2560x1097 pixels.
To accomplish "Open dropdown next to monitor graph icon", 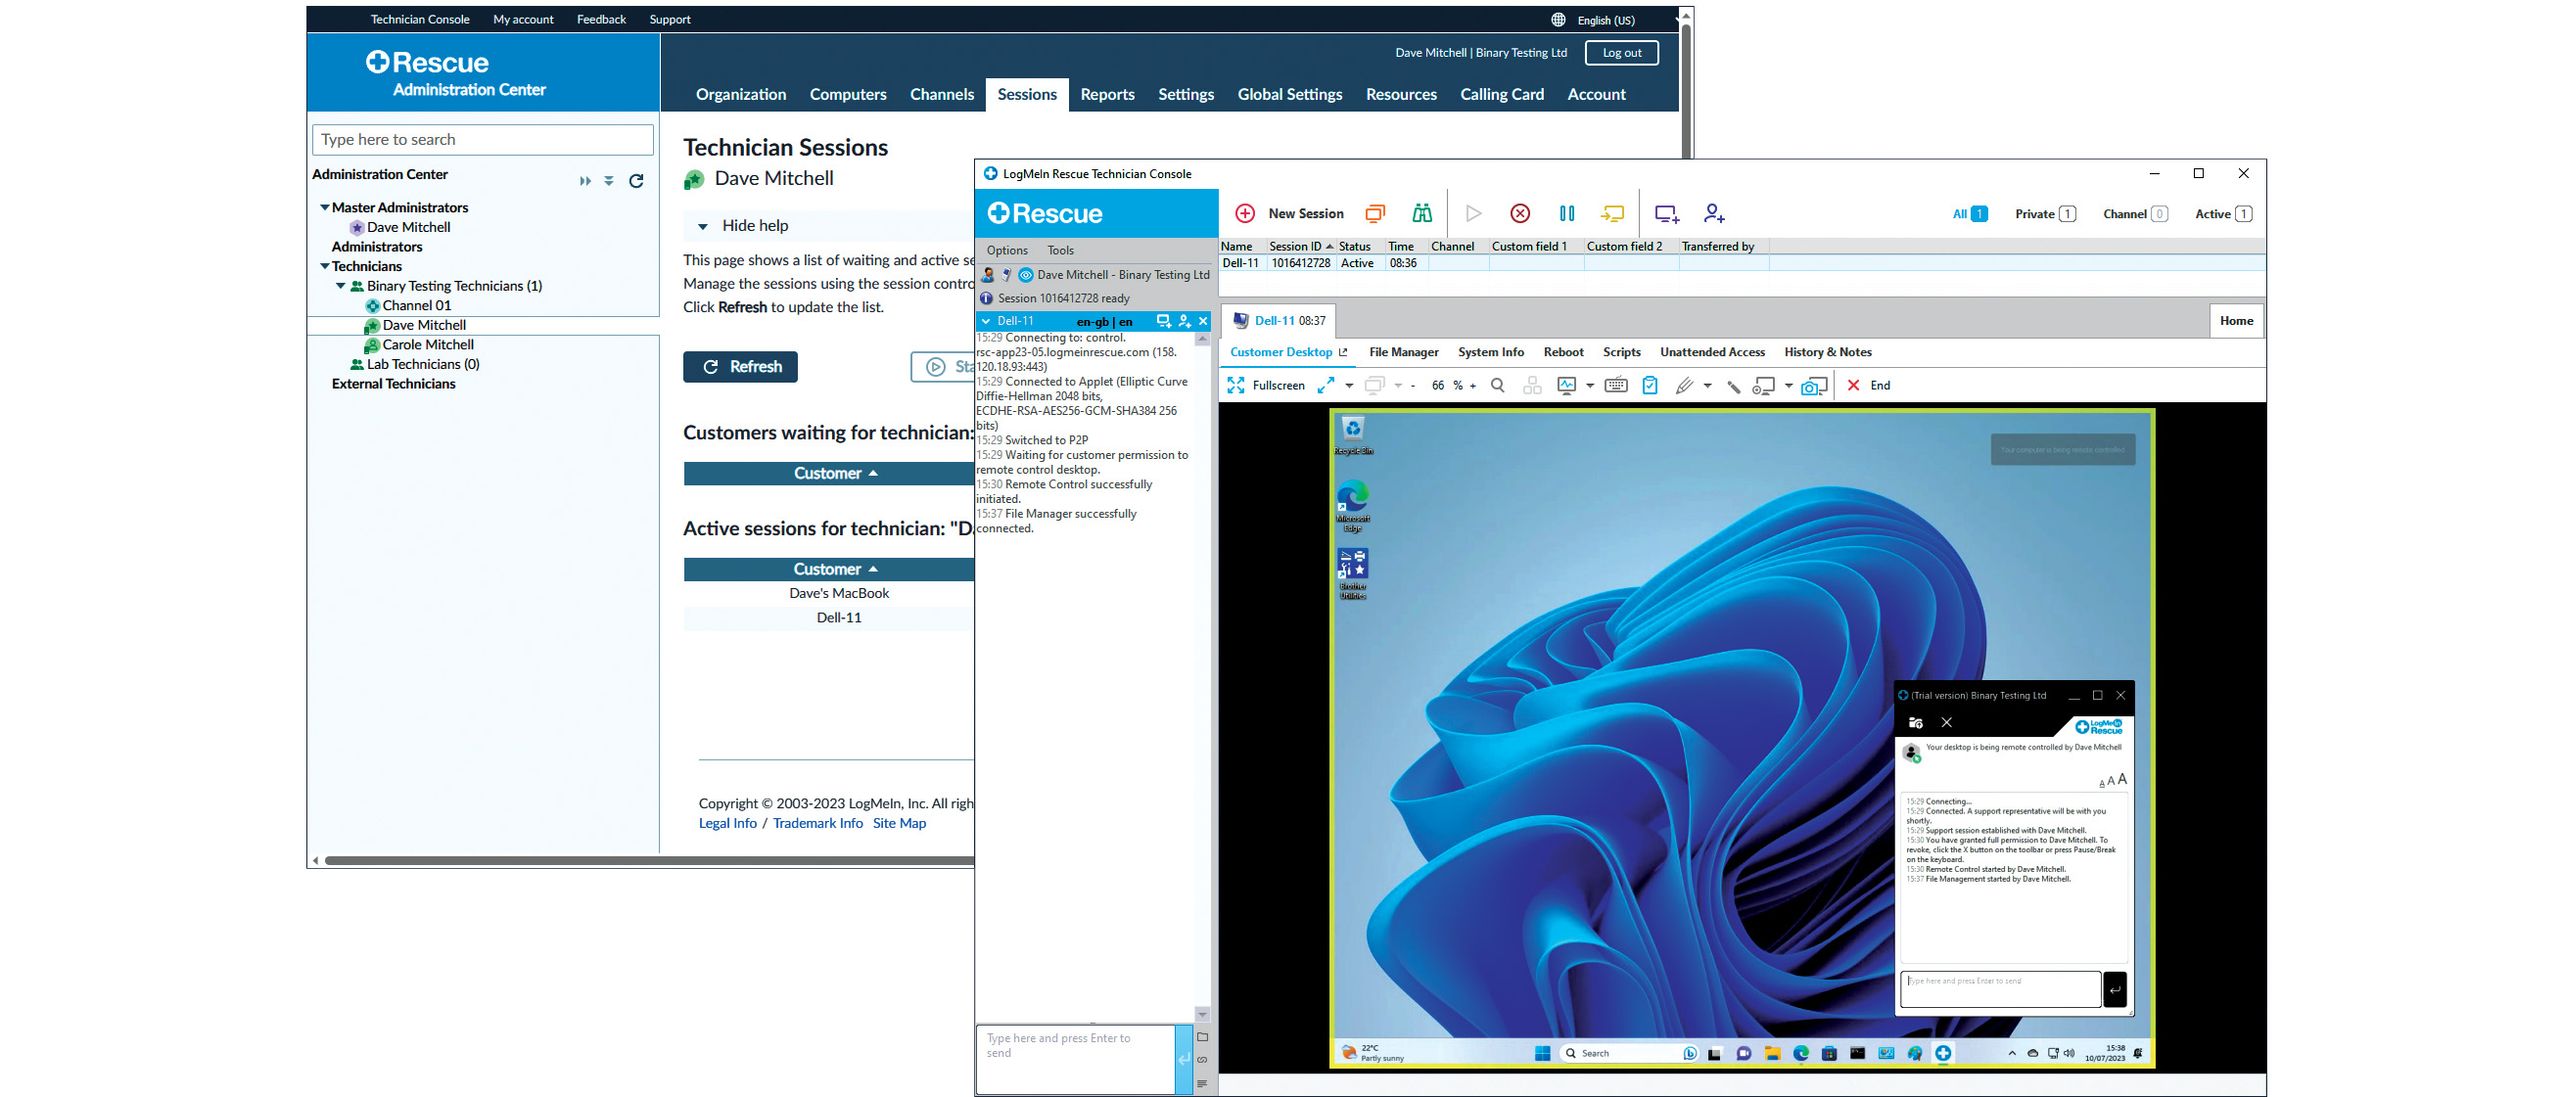I will pyautogui.click(x=1590, y=386).
